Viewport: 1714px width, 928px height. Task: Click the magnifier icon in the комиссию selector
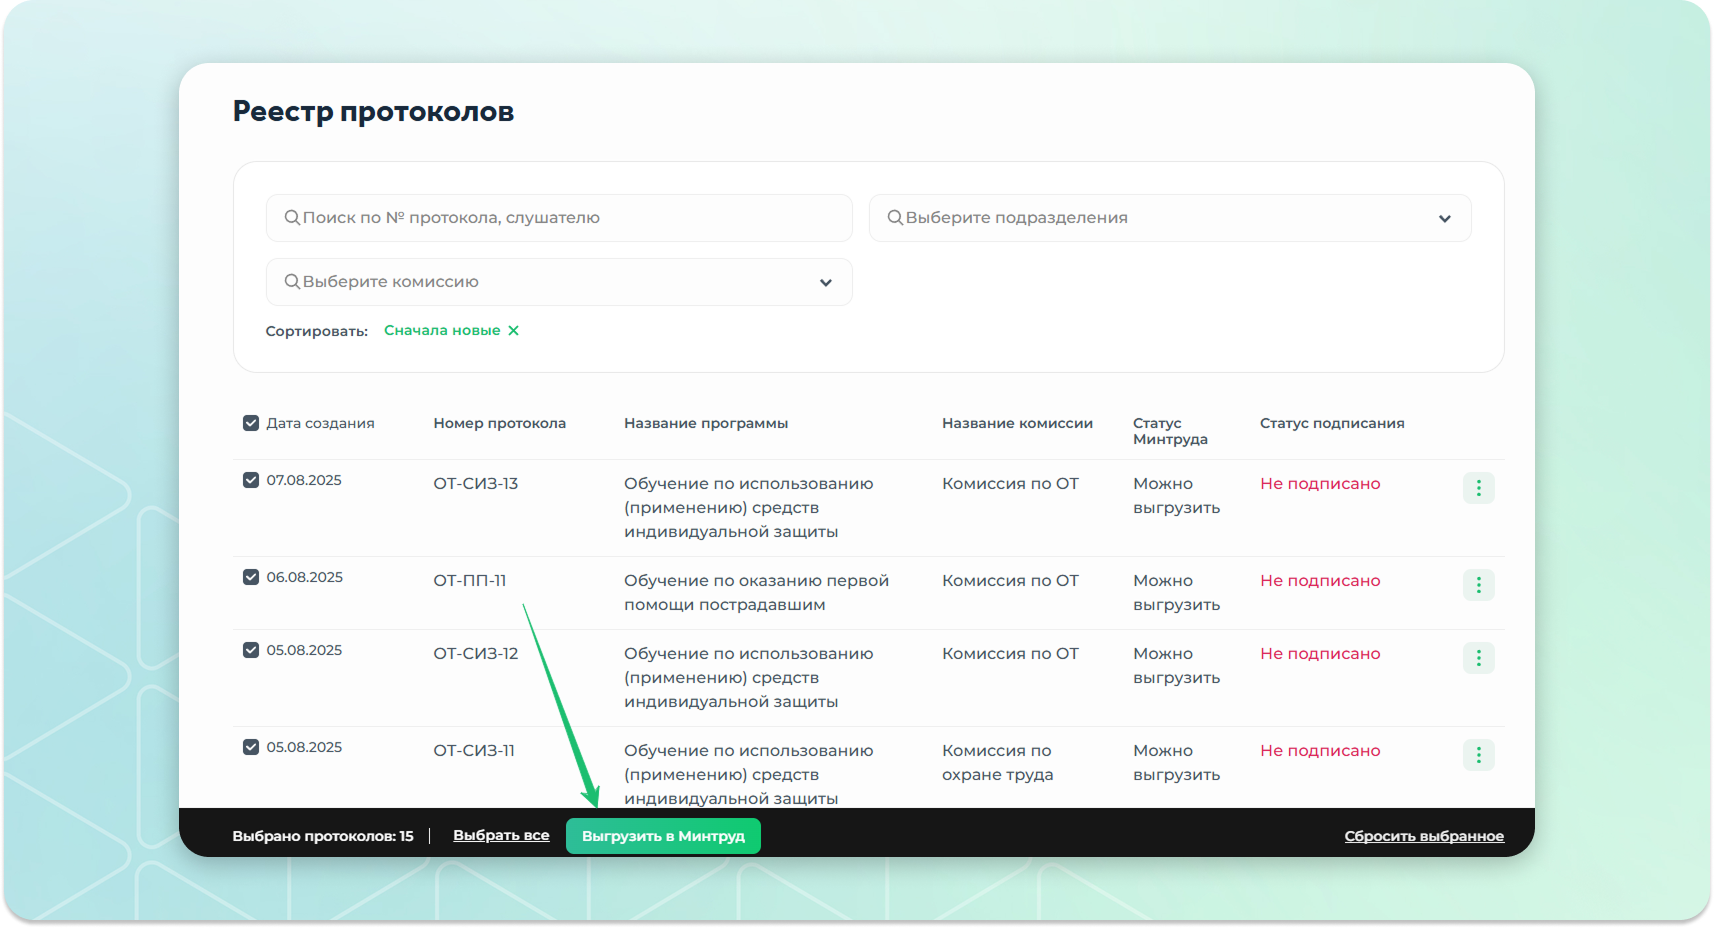point(292,282)
